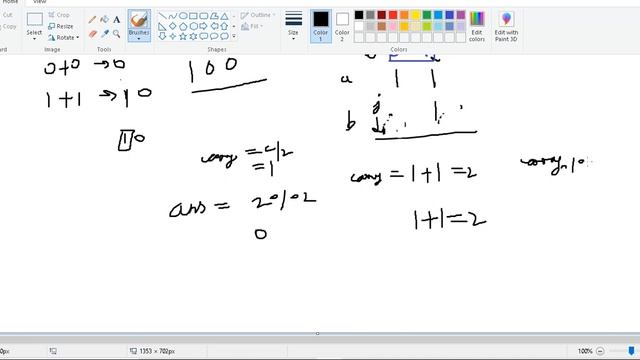Viewport: 640px width, 360px height.
Task: Select the Oval shape
Action: [x=183, y=16]
